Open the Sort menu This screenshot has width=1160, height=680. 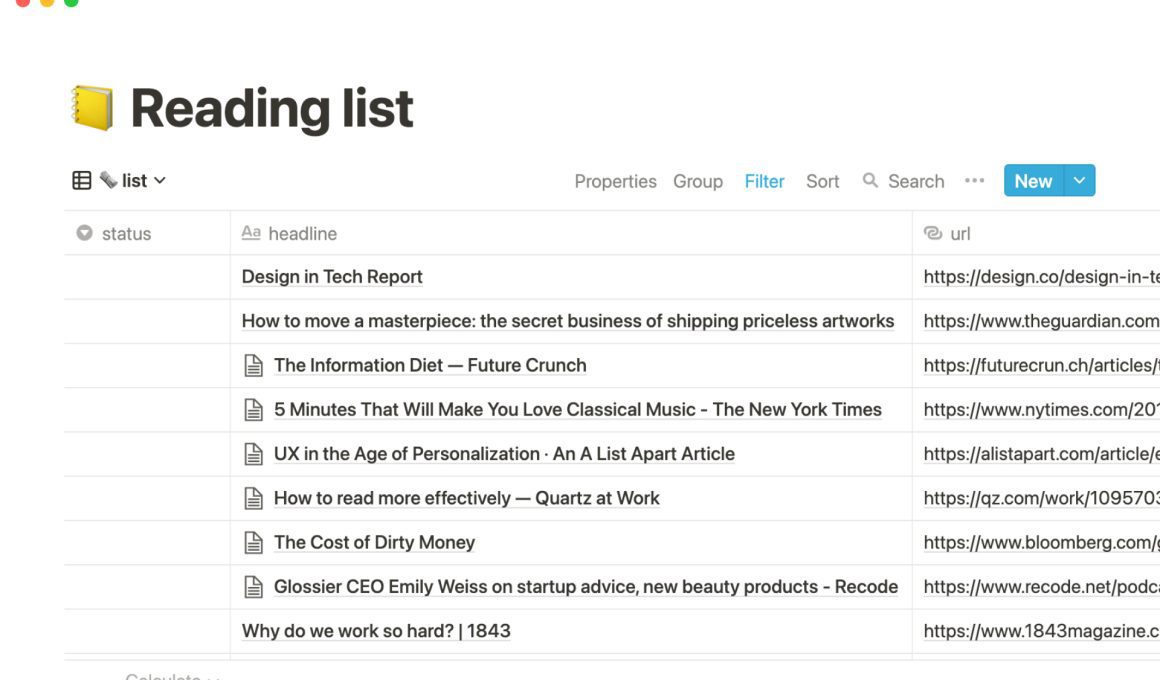[x=823, y=181]
